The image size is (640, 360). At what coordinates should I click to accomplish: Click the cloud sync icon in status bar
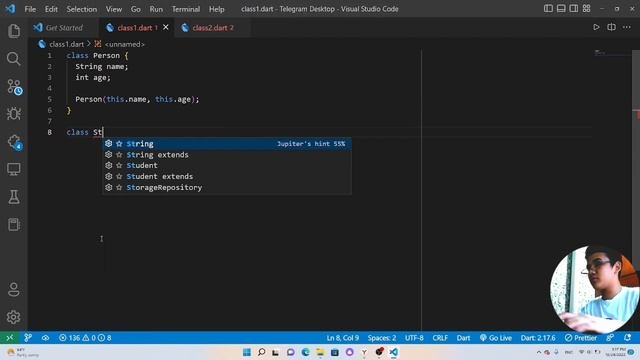45,338
